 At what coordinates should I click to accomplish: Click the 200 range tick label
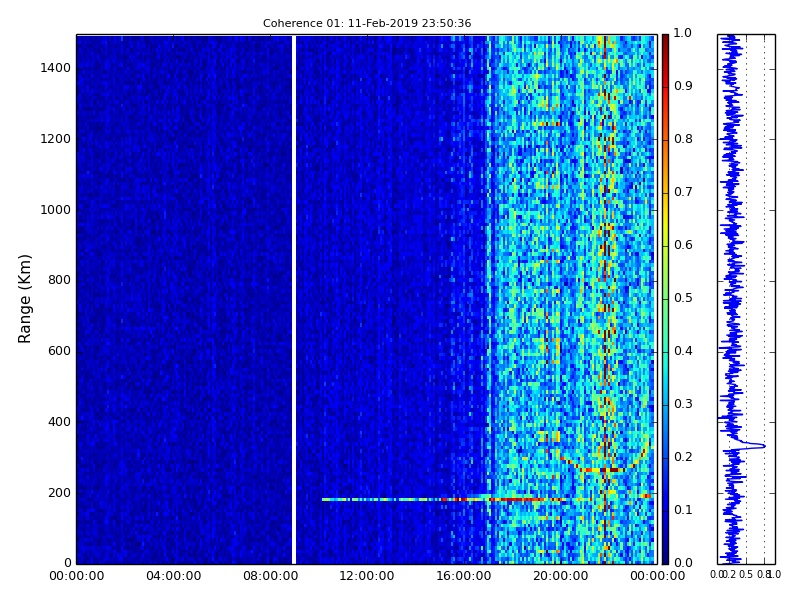(x=59, y=493)
